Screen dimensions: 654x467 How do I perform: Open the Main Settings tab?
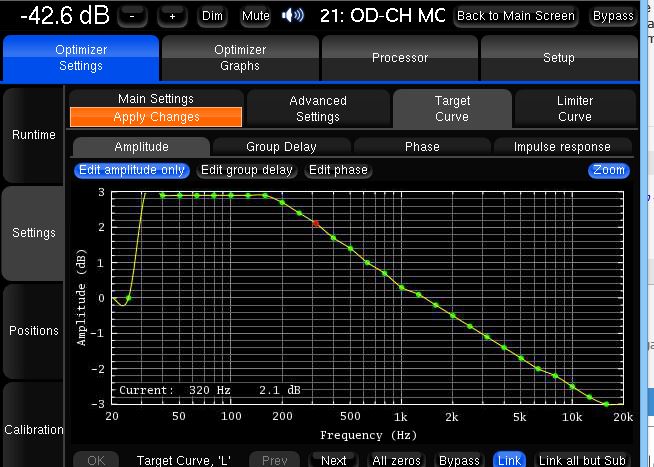[156, 99]
